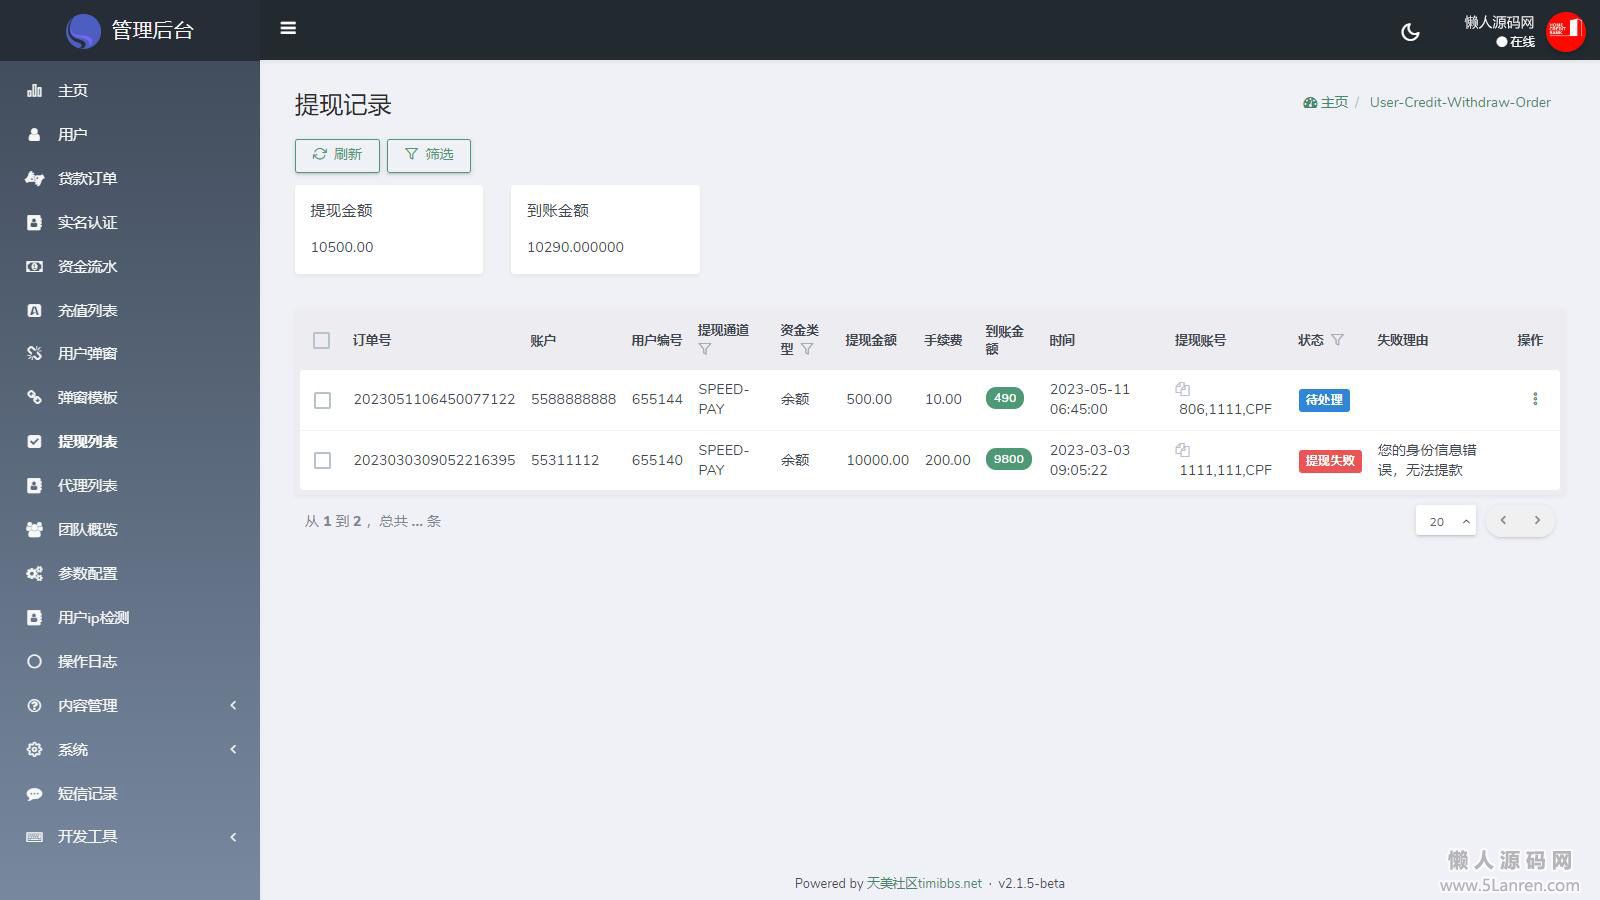
Task: Toggle dark mode with the moon icon
Action: (1410, 32)
